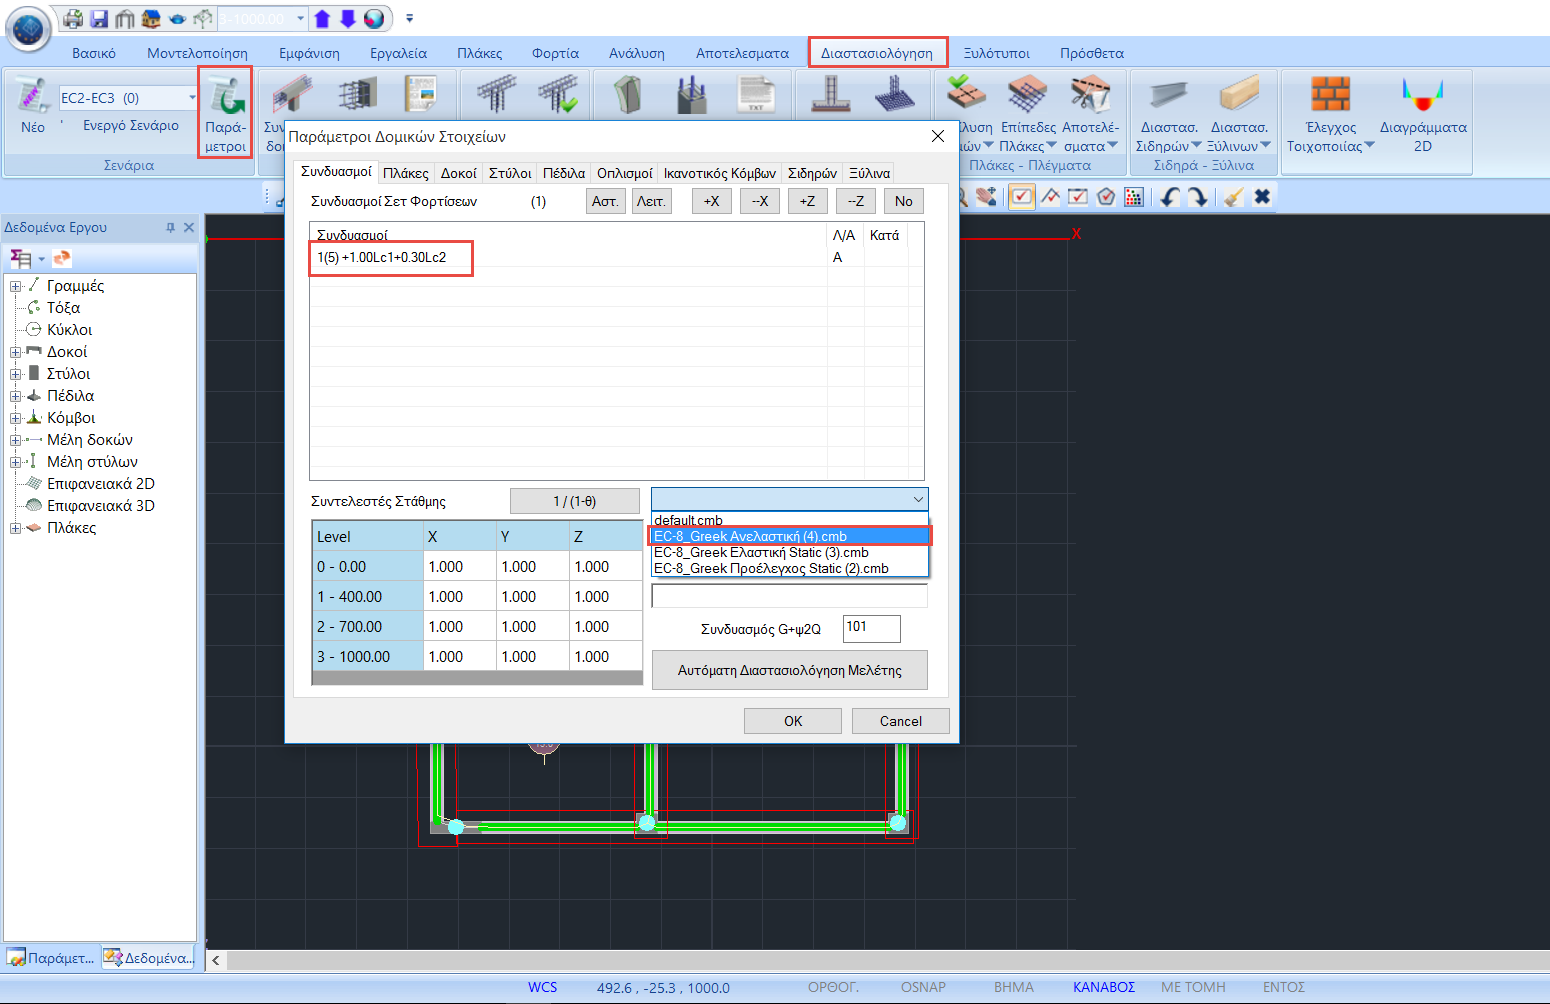Click the pin icon of Δεδομένα Εργου panel
The height and width of the screenshot is (1004, 1550).
pyautogui.click(x=170, y=227)
